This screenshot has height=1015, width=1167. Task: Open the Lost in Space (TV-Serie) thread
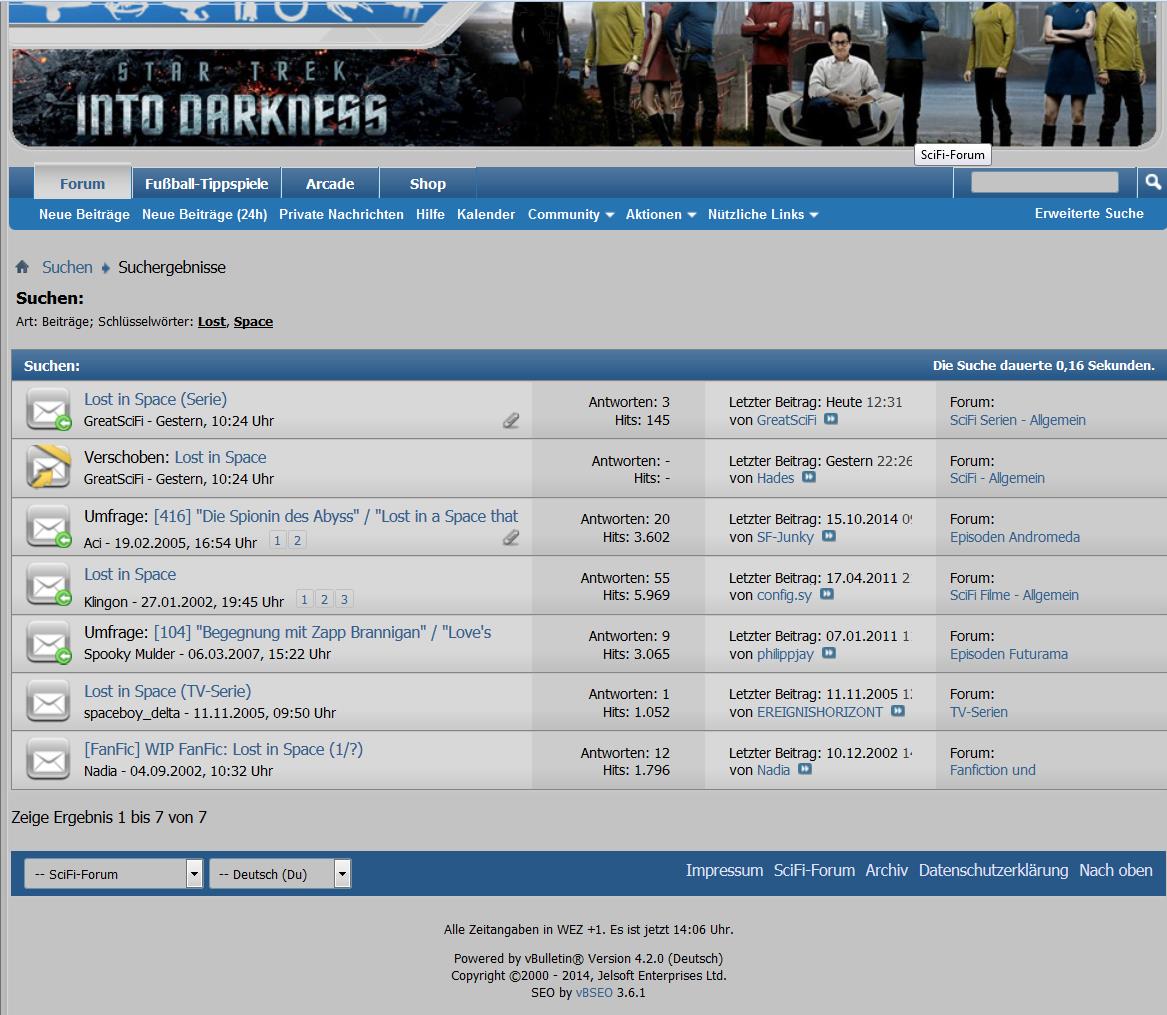coord(167,691)
